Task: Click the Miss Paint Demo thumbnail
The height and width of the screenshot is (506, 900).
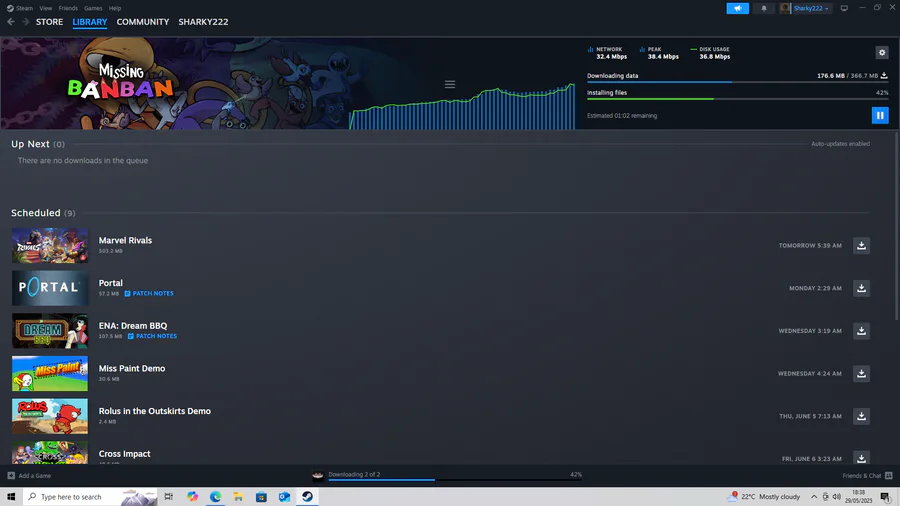Action: point(50,373)
